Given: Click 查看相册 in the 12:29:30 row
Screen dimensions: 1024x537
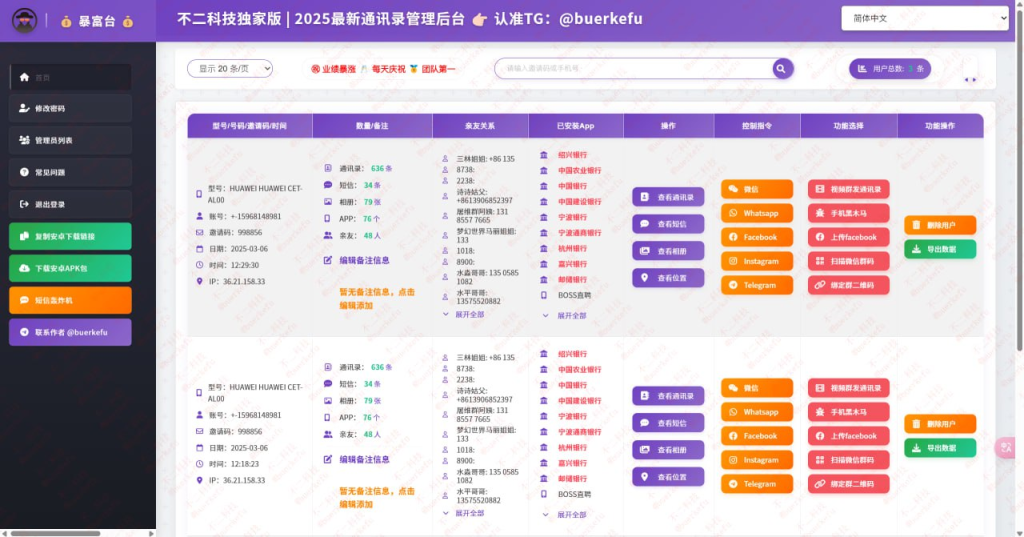Looking at the screenshot, I should 668,251.
